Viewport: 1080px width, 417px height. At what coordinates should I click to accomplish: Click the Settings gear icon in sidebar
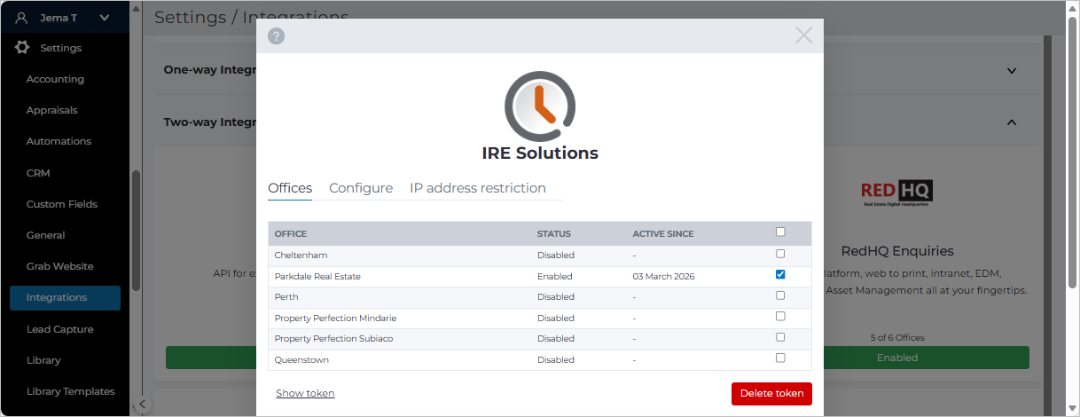(x=22, y=48)
